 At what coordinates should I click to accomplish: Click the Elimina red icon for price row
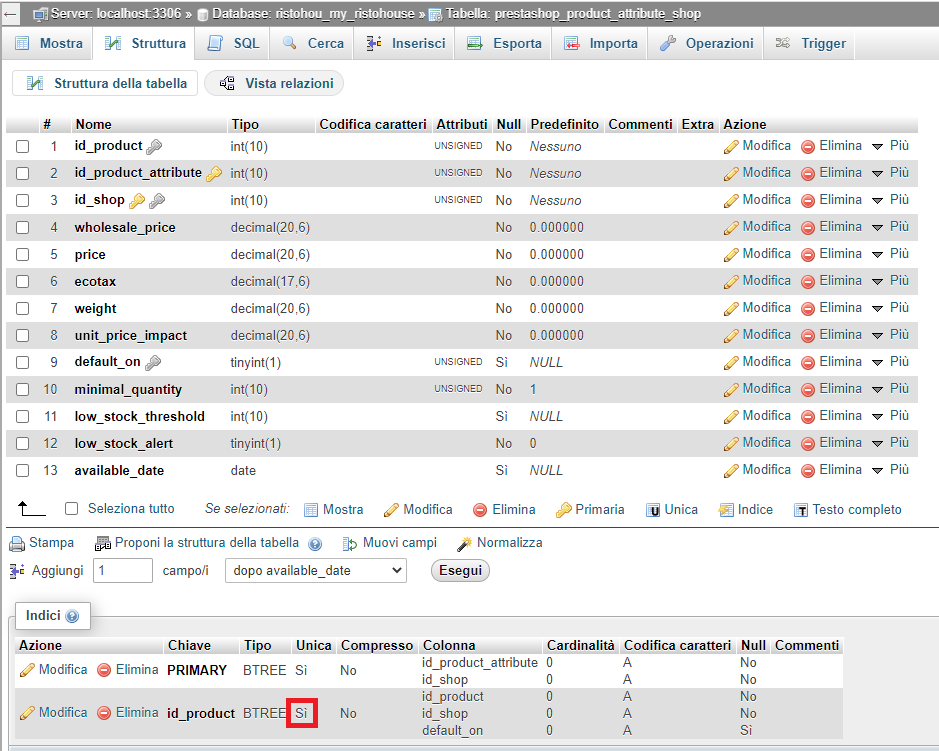(808, 255)
